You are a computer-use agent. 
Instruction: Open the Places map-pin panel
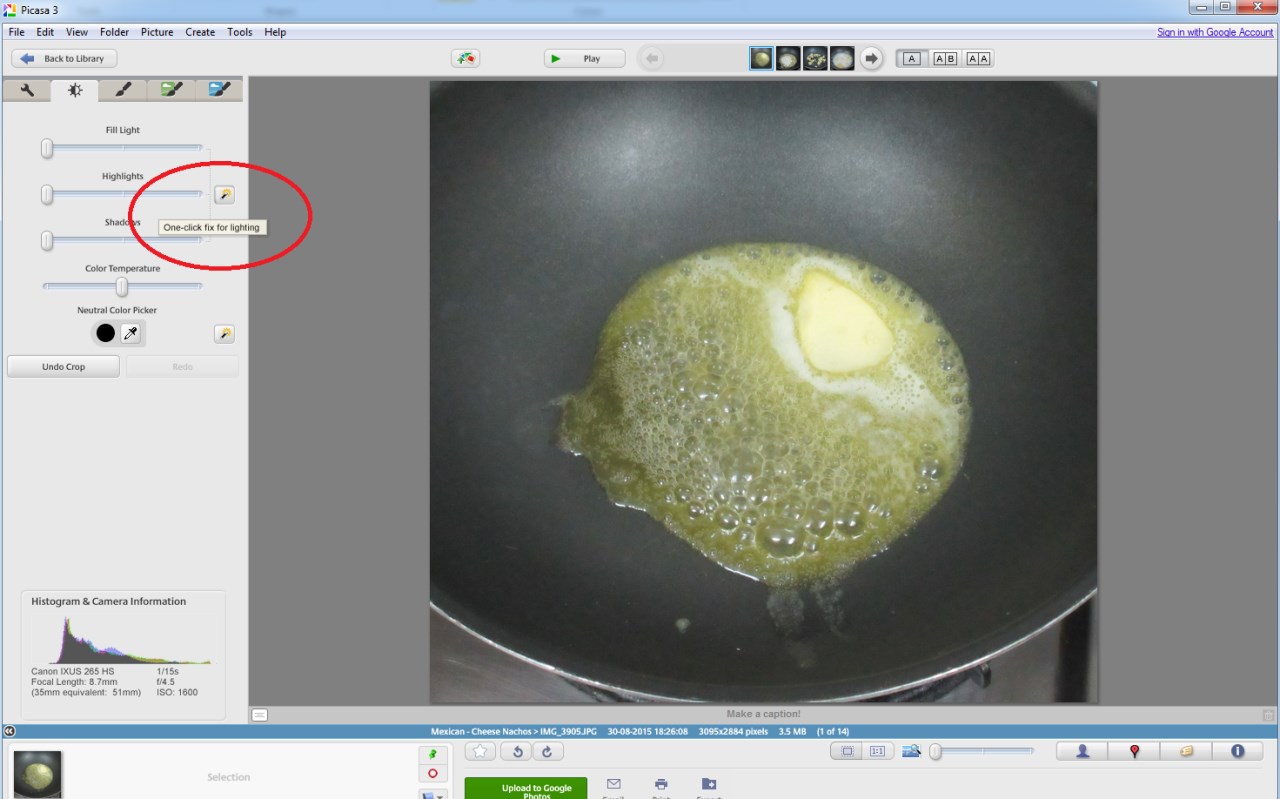tap(1134, 752)
